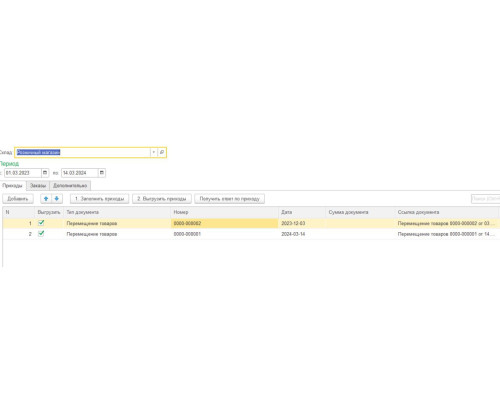Click the 2. Выгрузить приходы button
This screenshot has width=500, height=400.
162,199
